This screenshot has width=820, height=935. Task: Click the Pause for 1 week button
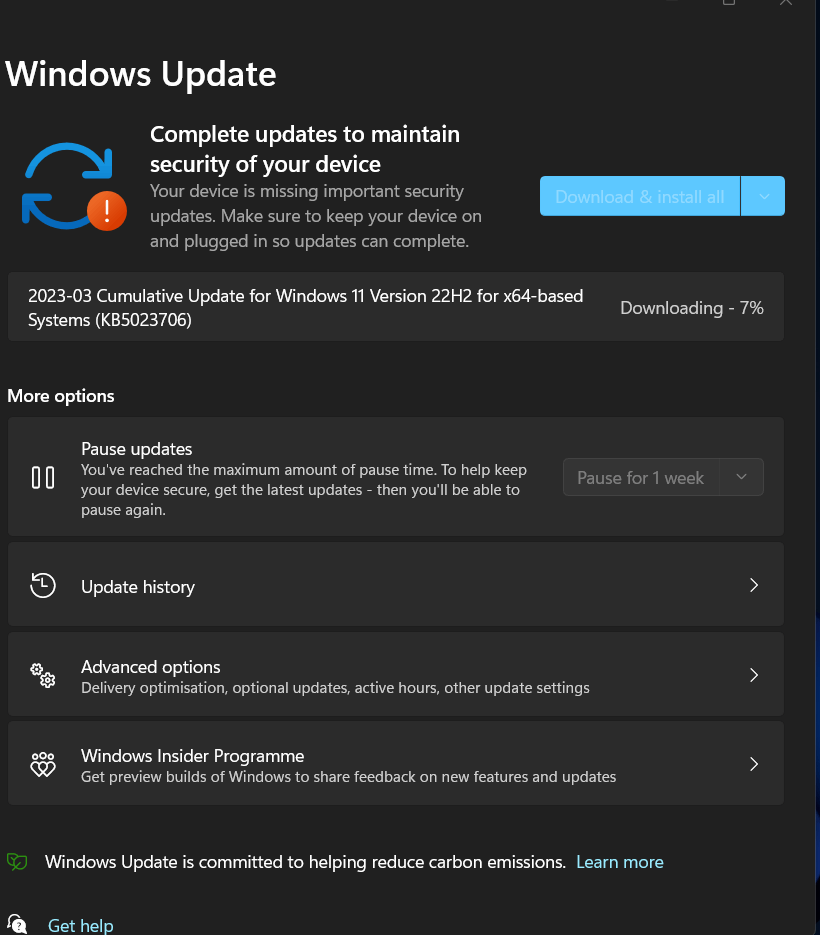click(x=641, y=477)
